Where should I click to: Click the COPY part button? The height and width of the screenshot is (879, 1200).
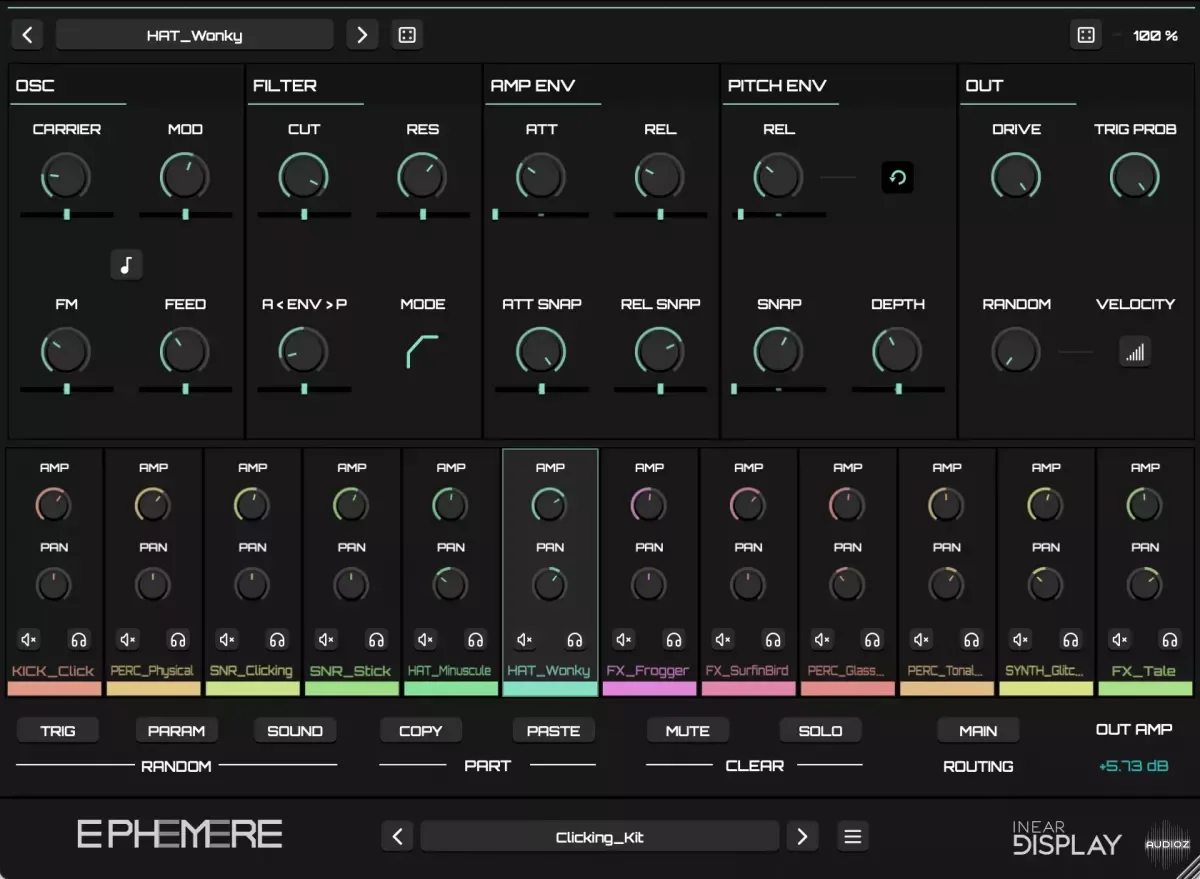coord(421,731)
